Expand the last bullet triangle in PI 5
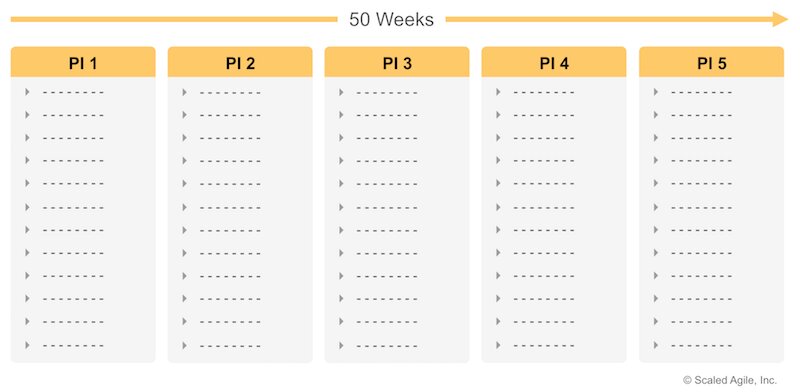This screenshot has height=392, width=800. coord(656,345)
